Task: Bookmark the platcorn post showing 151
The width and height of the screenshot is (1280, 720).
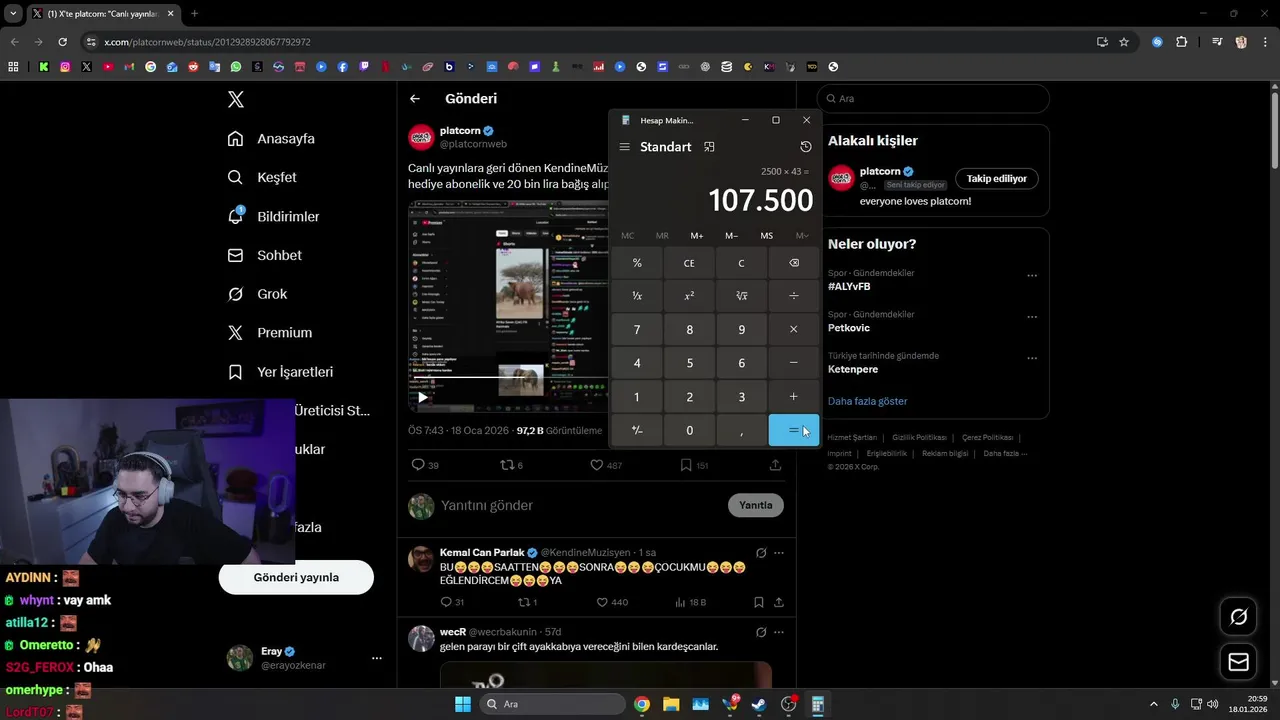Action: [x=694, y=465]
